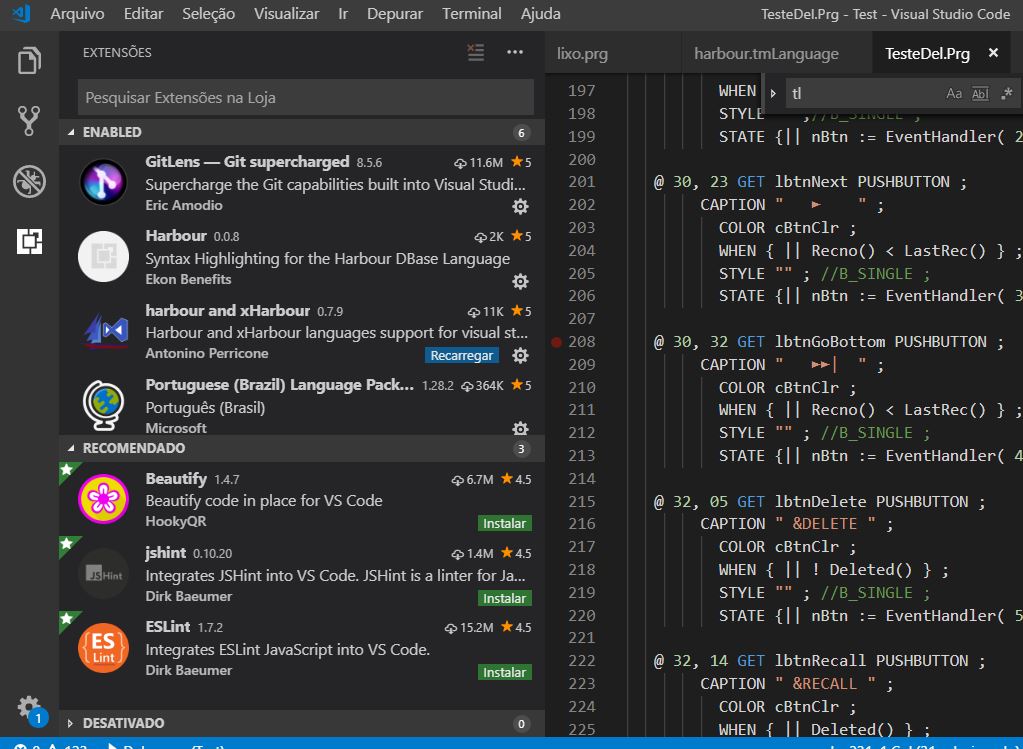Open the Explorer view in activity bar
The height and width of the screenshot is (749, 1023).
tap(29, 61)
